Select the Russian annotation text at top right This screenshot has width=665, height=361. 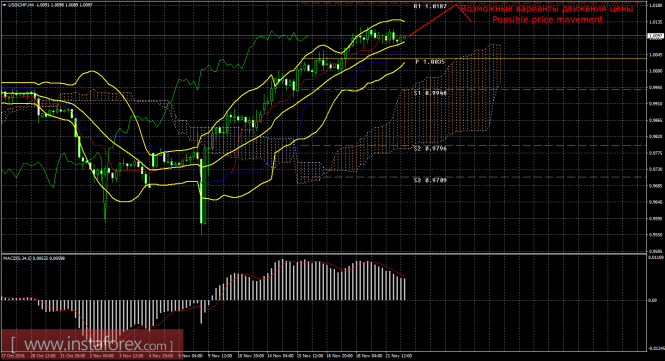pyautogui.click(x=547, y=9)
